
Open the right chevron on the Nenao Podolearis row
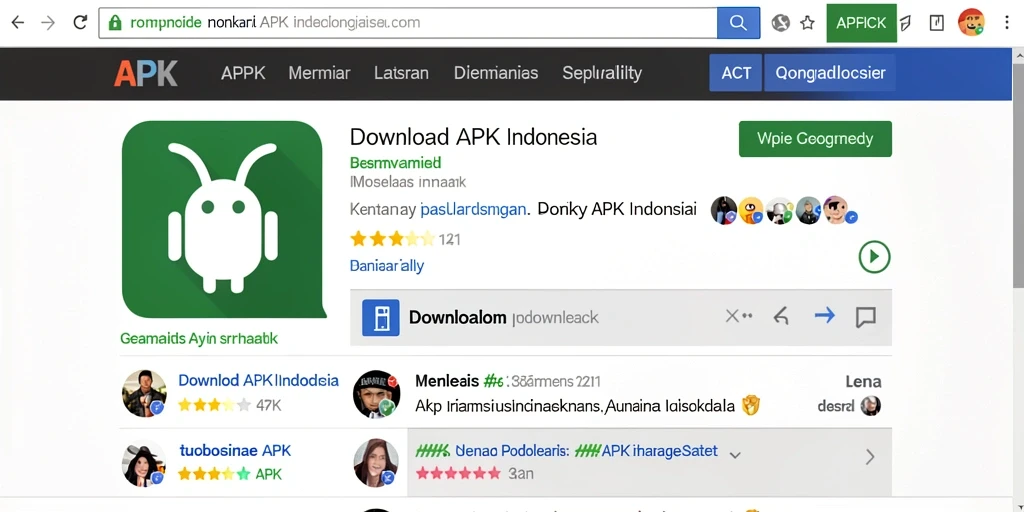click(x=870, y=456)
